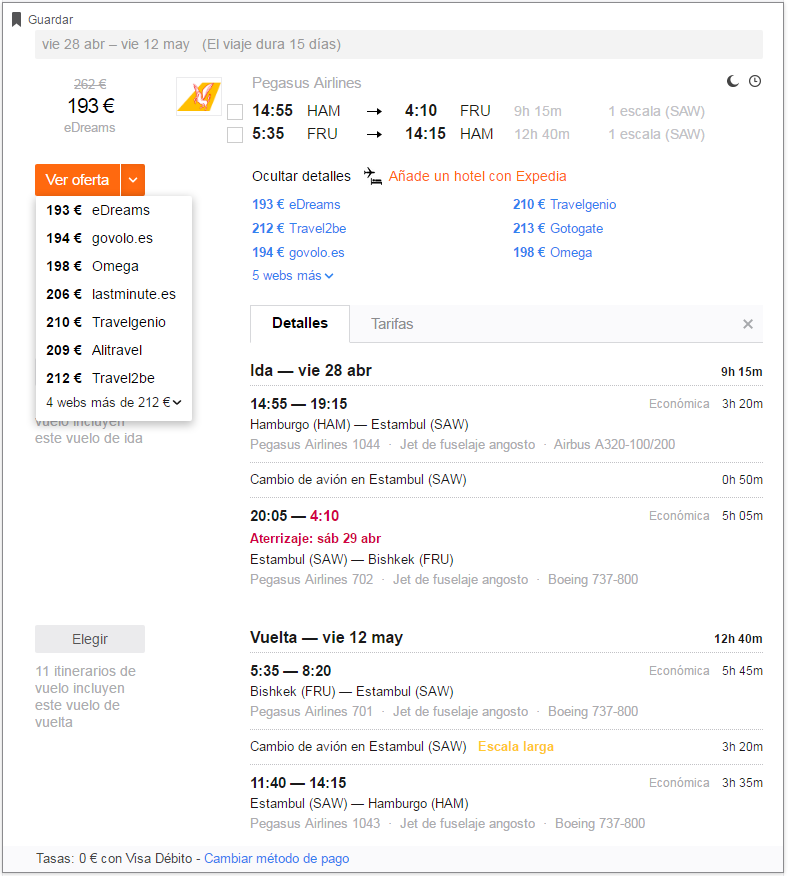Click the orange Ver oferta button

pos(78,180)
